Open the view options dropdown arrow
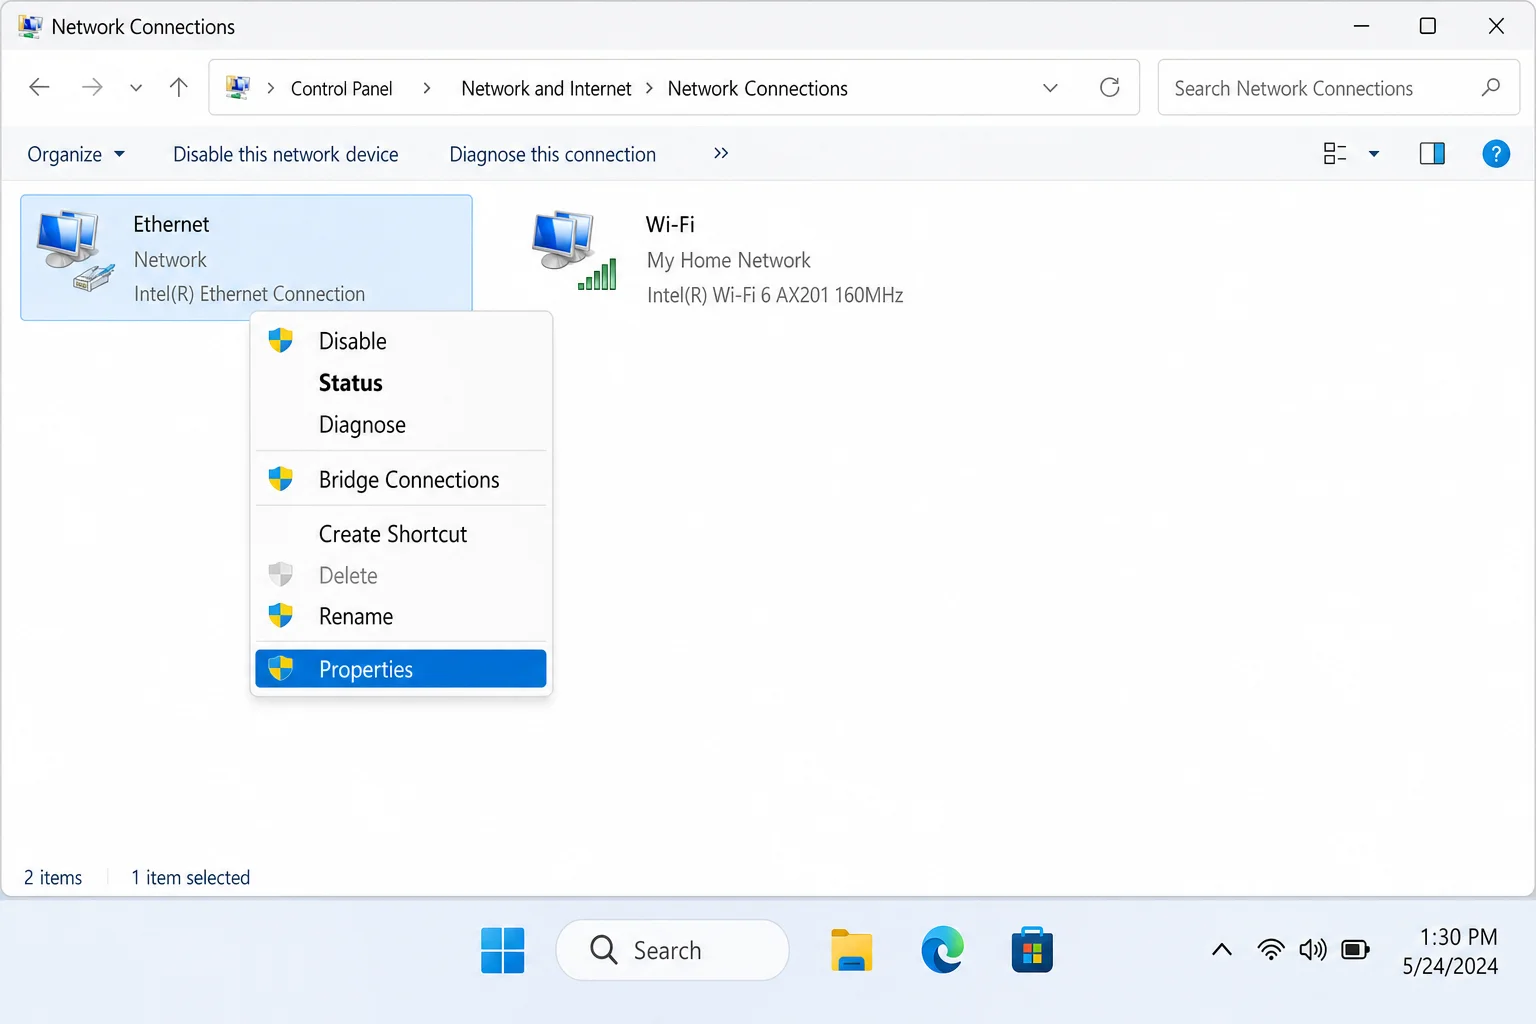Image resolution: width=1536 pixels, height=1024 pixels. [x=1374, y=154]
